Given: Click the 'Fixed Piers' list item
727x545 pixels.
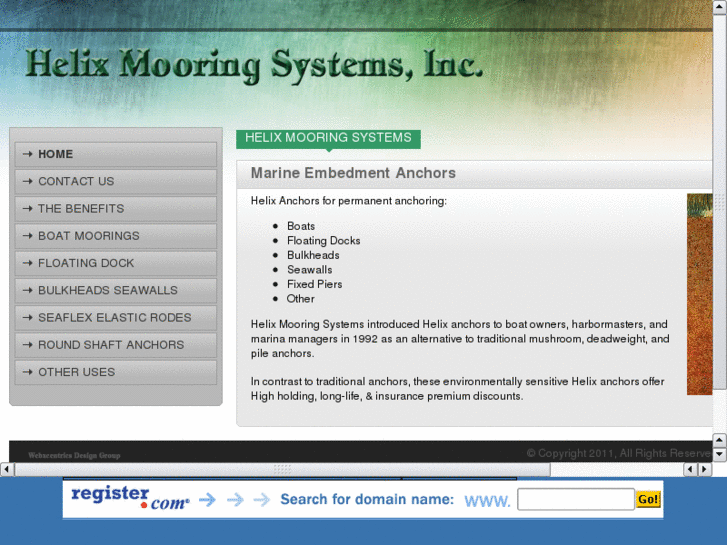Looking at the screenshot, I should [315, 284].
